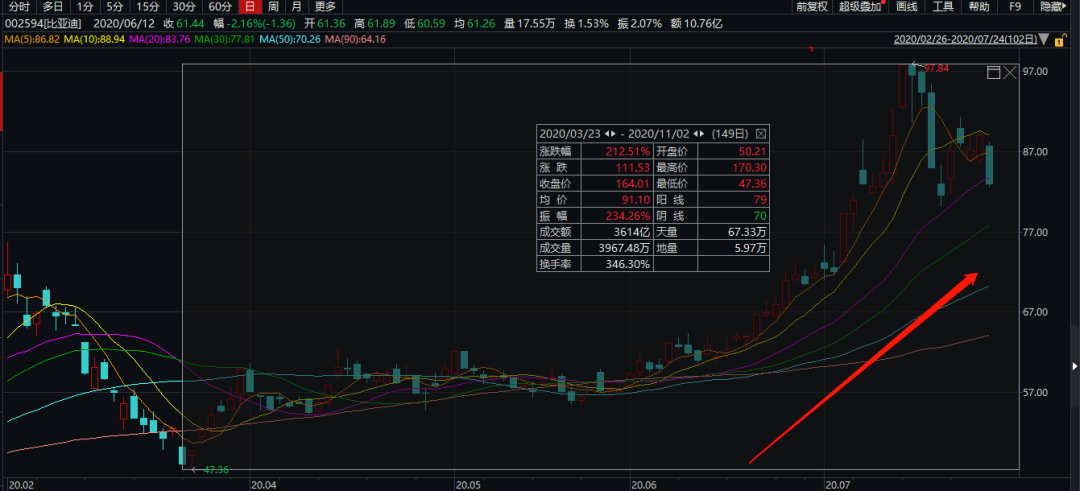This screenshot has height=491, width=1080.
Task: Select the 周 weekly period tab
Action: pyautogui.click(x=273, y=7)
